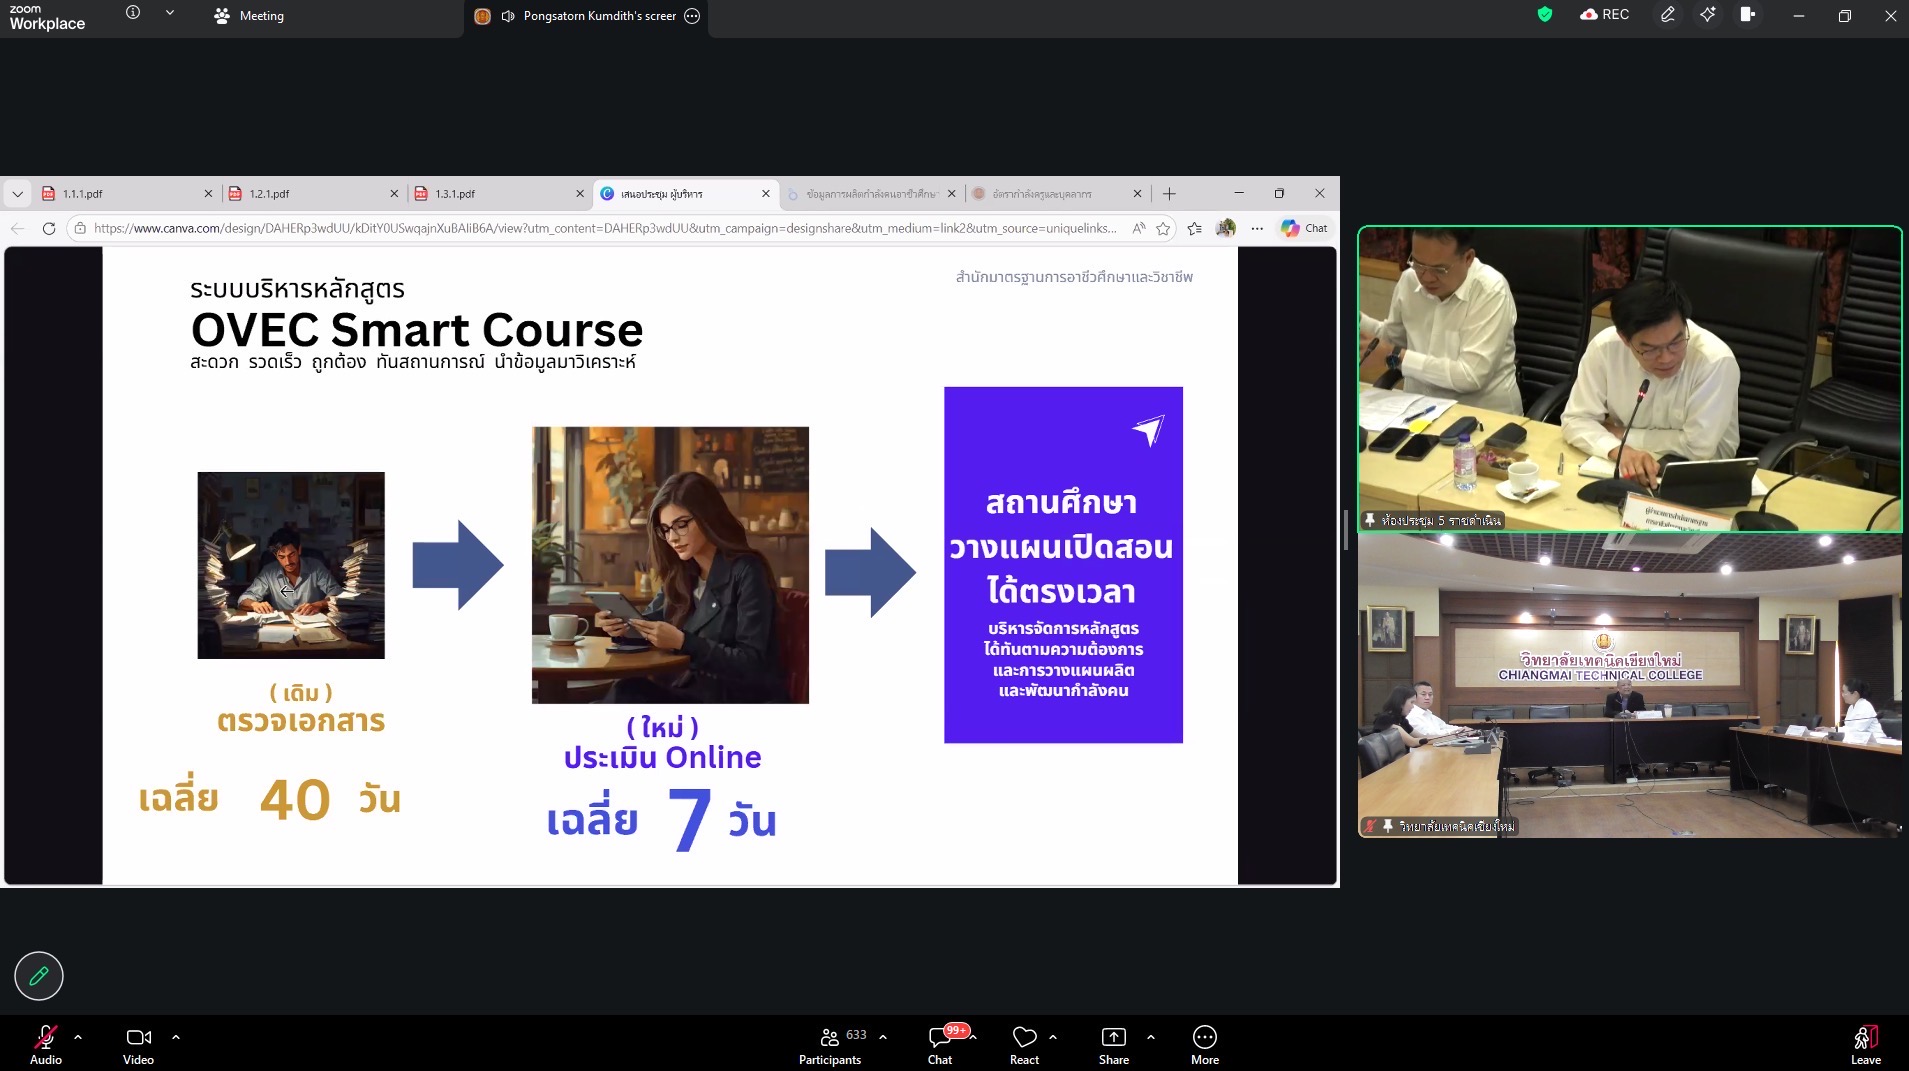Viewport: 1909px width, 1071px height.
Task: Click the REC cloud recording indicator
Action: point(1605,15)
